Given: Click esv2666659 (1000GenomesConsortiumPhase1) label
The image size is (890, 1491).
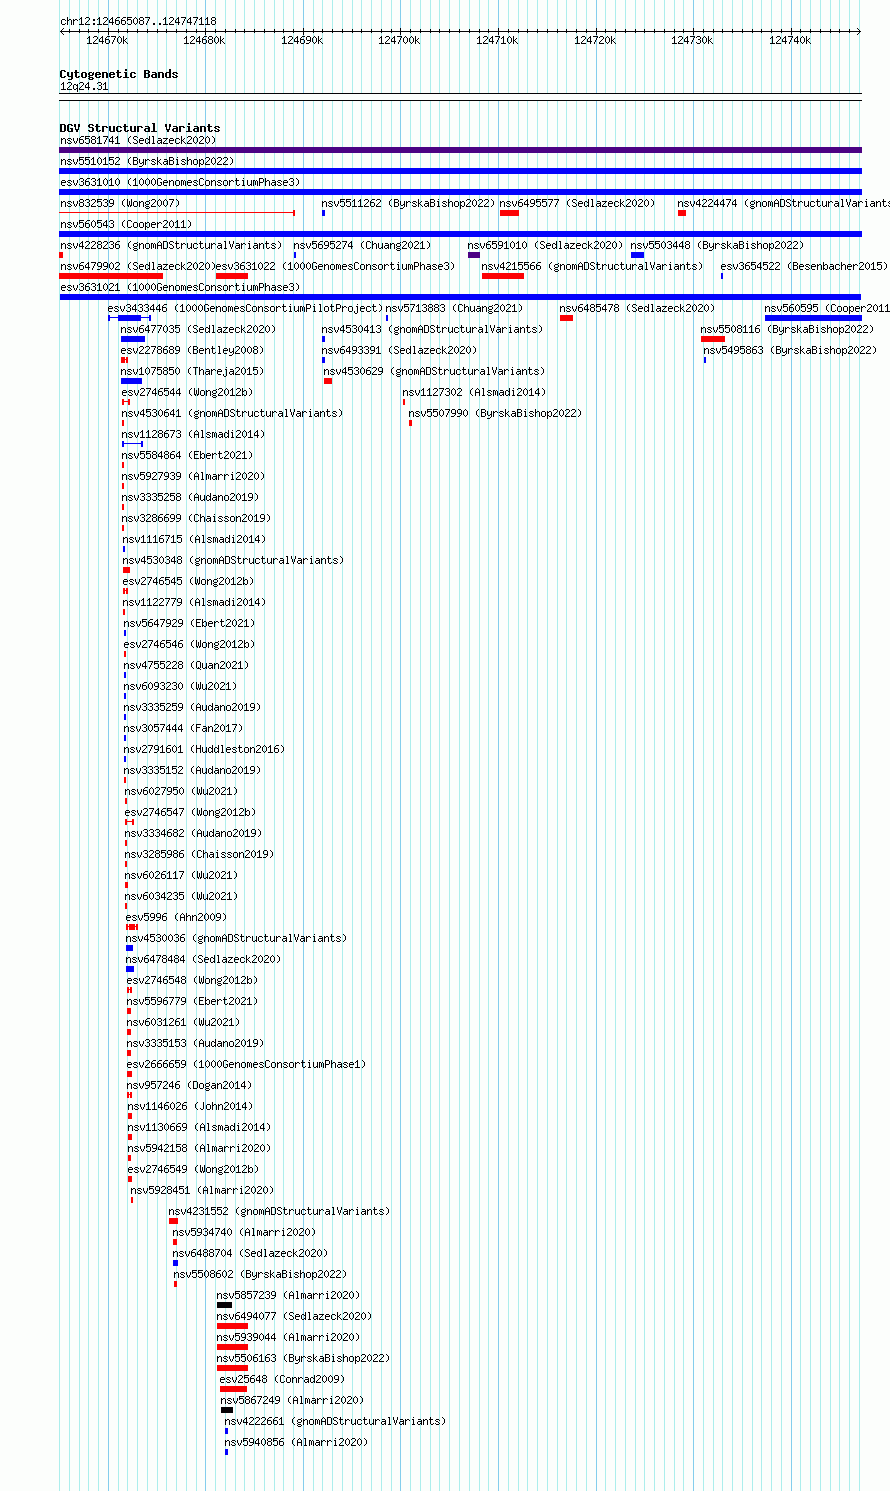Looking at the screenshot, I should point(246,1064).
